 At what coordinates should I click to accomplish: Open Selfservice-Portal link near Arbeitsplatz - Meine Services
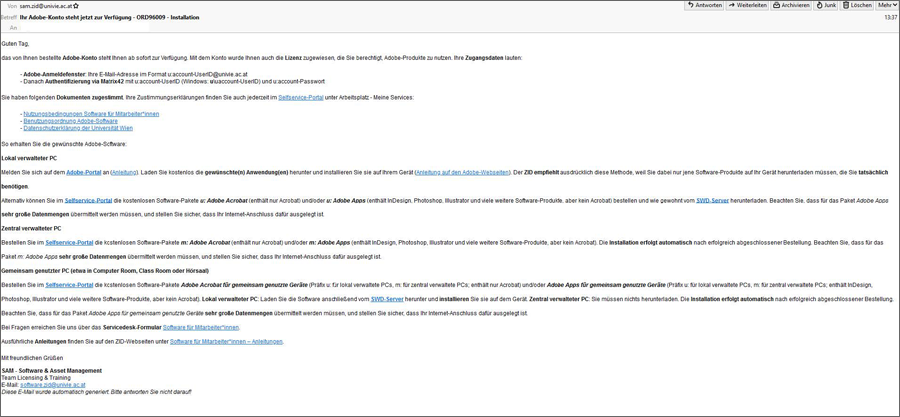point(300,98)
